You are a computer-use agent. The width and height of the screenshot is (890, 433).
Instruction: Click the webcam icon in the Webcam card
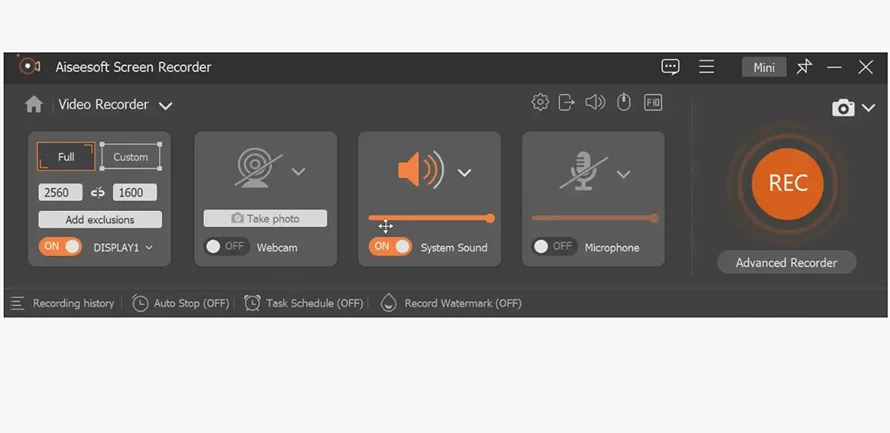pyautogui.click(x=258, y=167)
